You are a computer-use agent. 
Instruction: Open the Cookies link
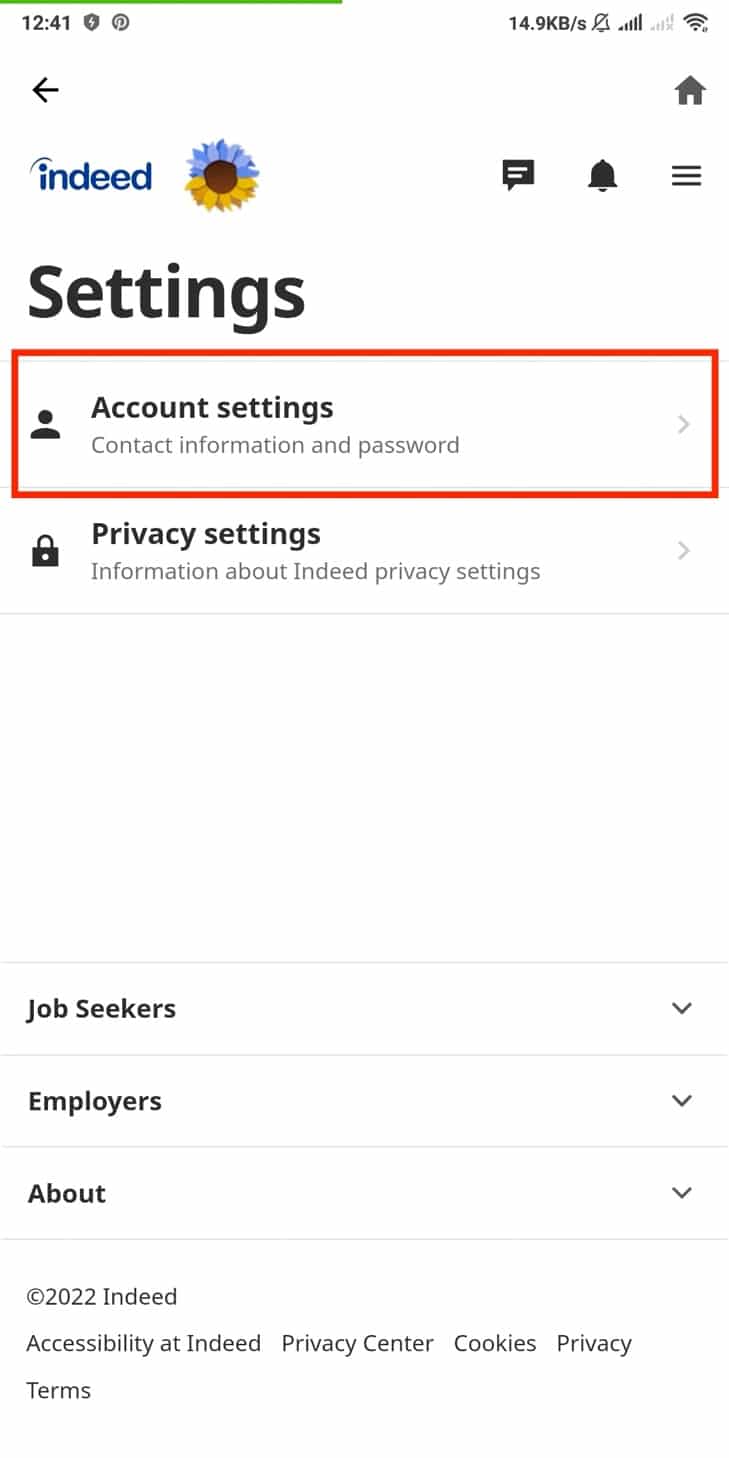[x=495, y=1342]
